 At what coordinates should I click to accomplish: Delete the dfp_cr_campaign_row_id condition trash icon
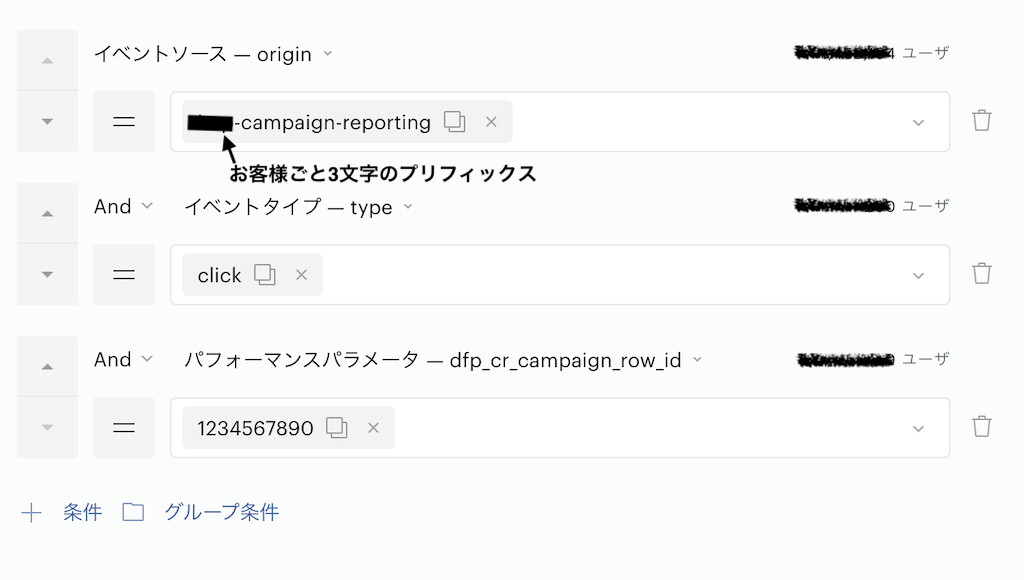point(982,426)
